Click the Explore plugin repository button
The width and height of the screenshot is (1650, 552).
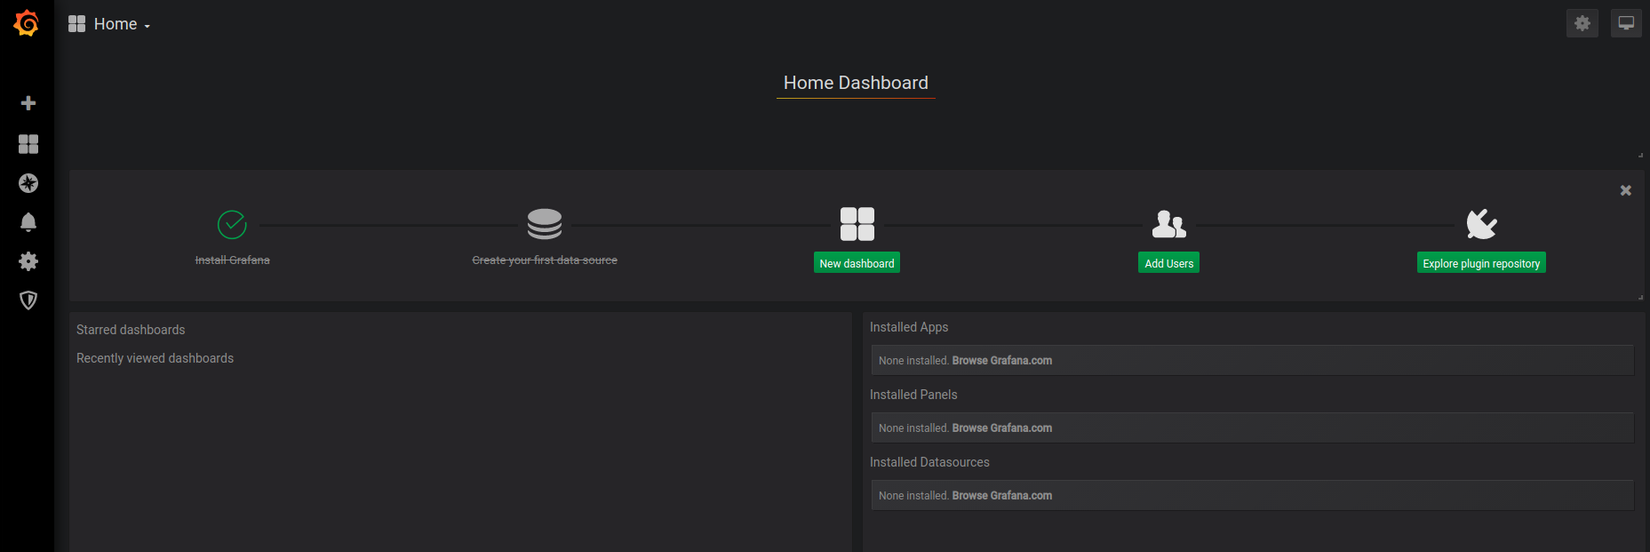point(1481,263)
